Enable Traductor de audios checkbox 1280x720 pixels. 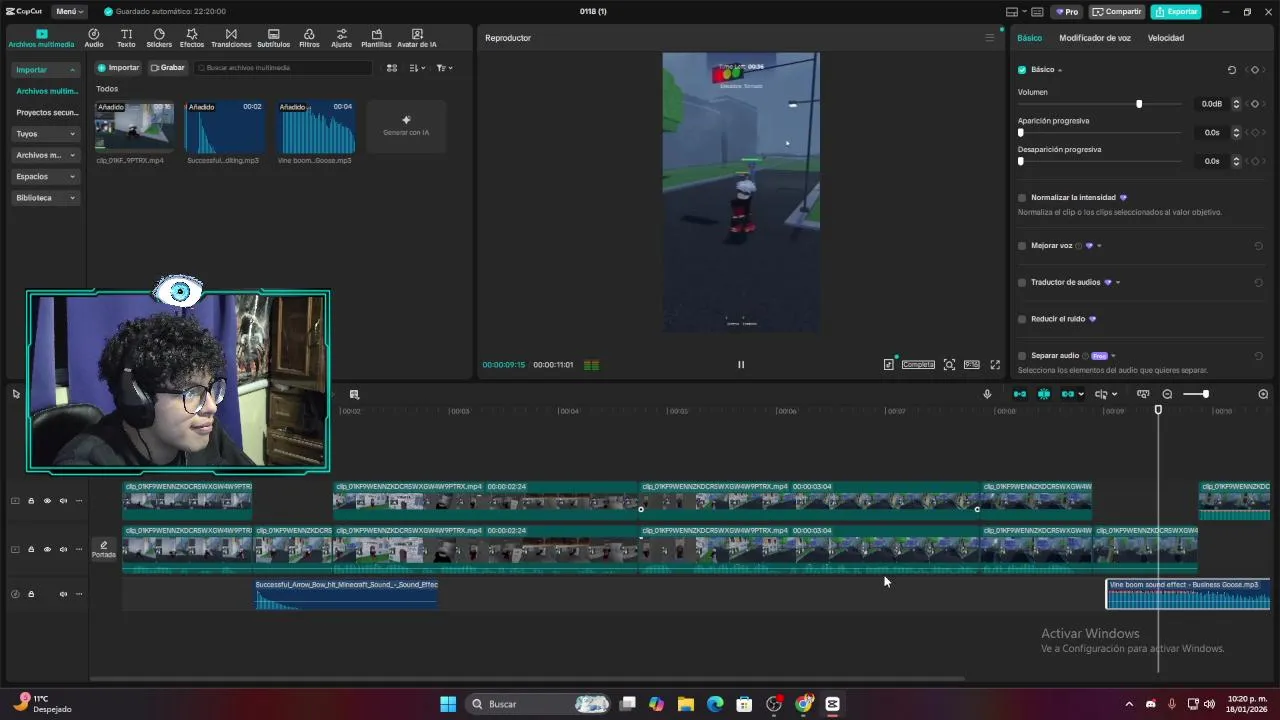pos(1022,283)
